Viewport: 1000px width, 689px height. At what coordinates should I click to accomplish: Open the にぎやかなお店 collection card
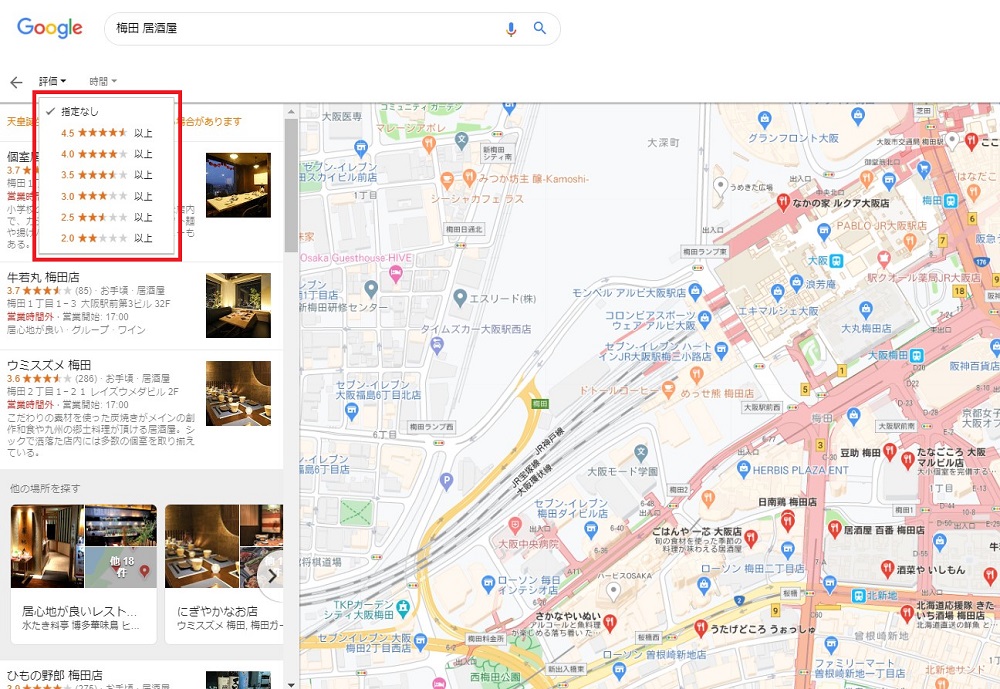[x=224, y=574]
